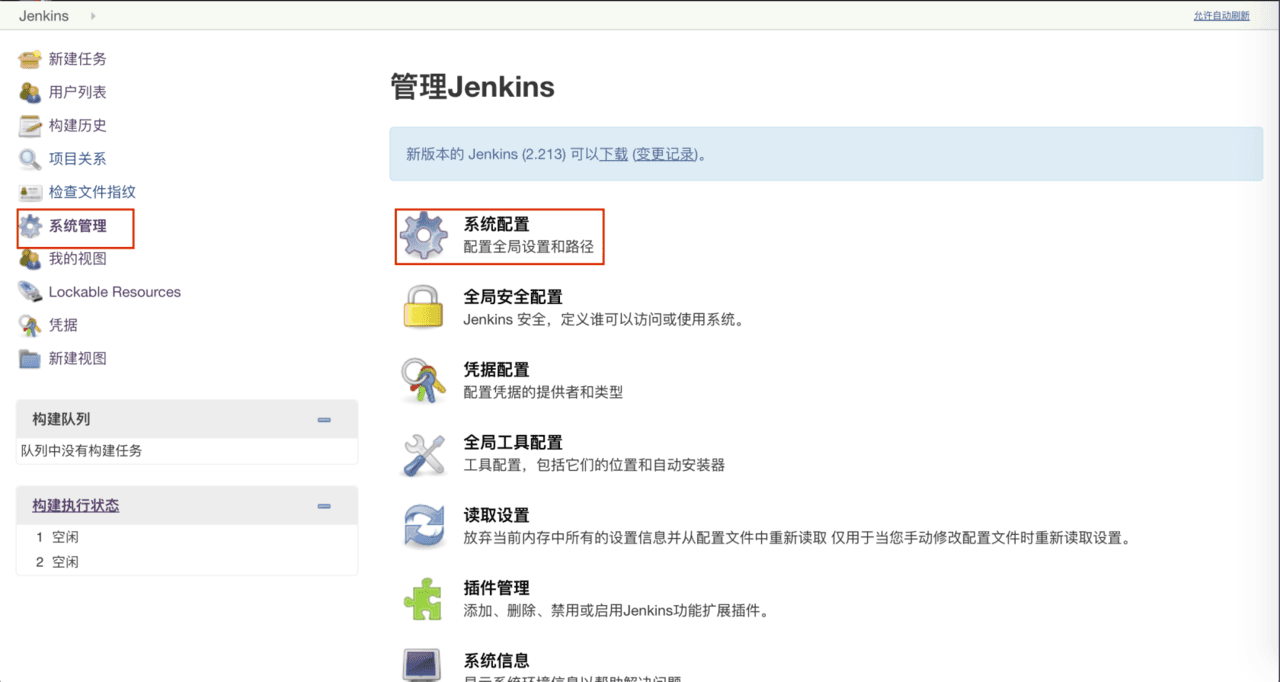Click executor 2 空闲 row
1280x682 pixels.
pyautogui.click(x=186, y=562)
